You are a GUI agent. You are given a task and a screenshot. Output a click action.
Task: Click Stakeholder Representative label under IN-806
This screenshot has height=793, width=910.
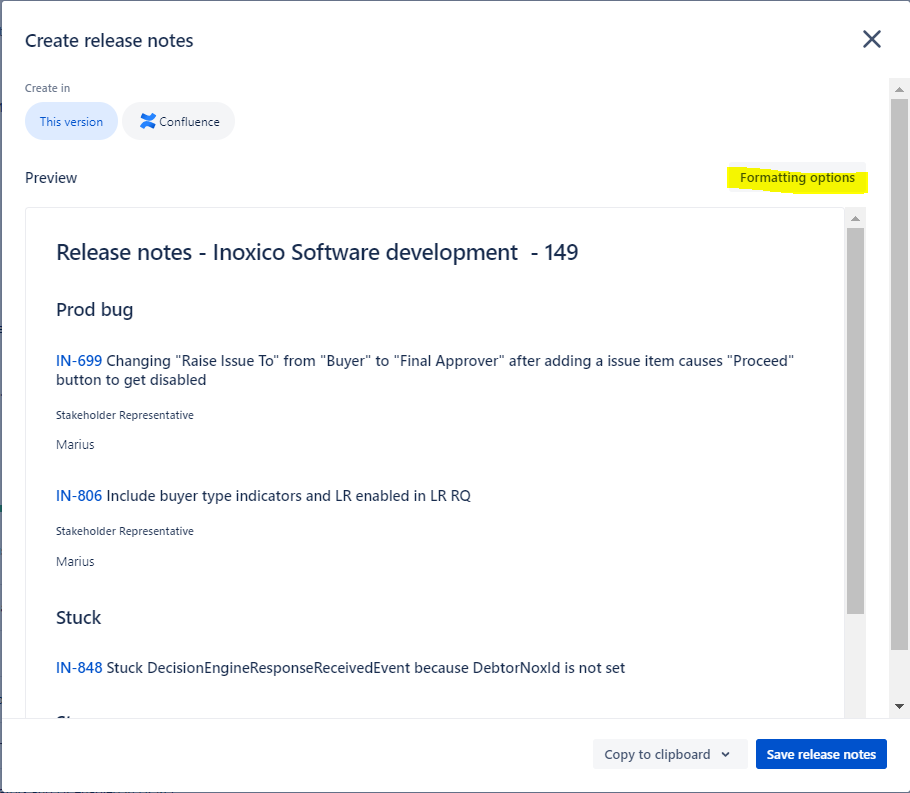pos(125,531)
